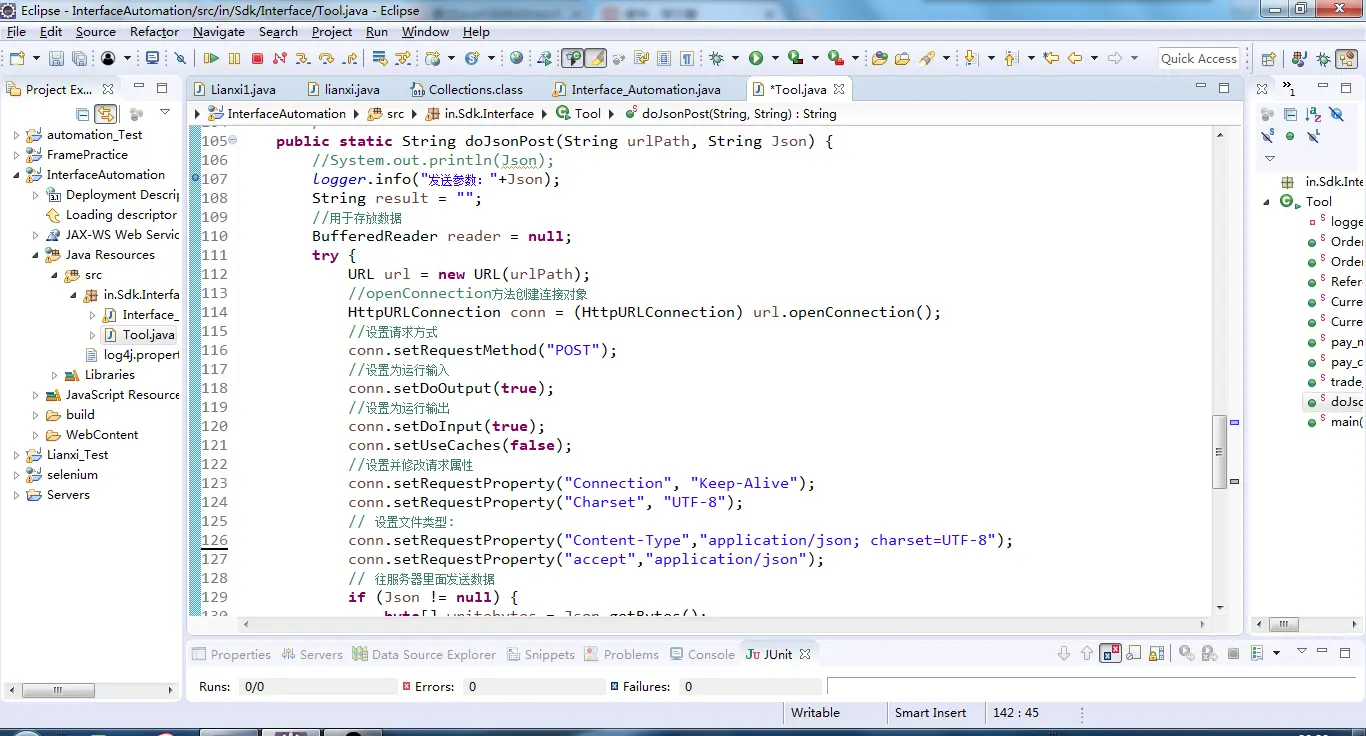Click the Suspend debug icon
Screen dimensions: 1366x736
pyautogui.click(x=234, y=59)
